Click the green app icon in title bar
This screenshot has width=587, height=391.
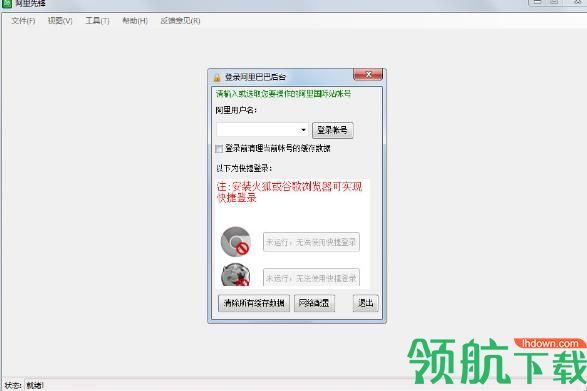click(6, 3)
